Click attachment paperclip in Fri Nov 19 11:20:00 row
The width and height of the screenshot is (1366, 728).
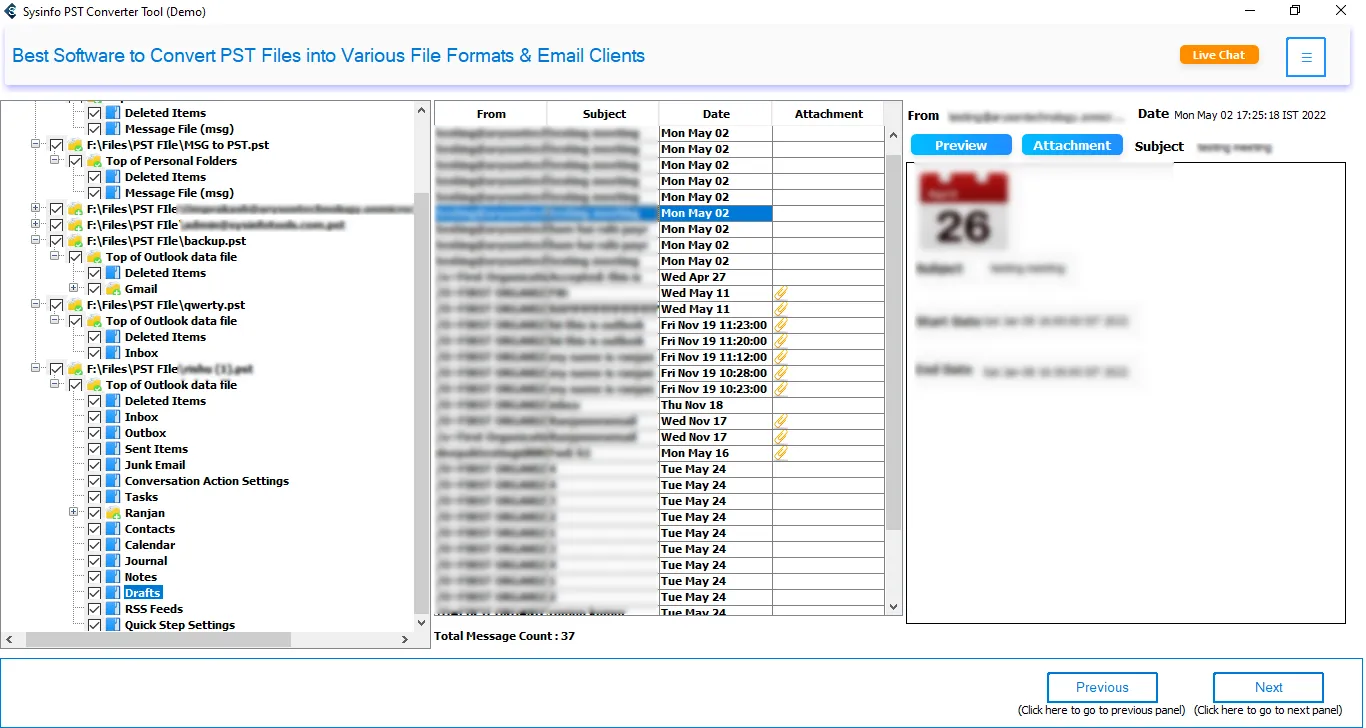point(781,341)
